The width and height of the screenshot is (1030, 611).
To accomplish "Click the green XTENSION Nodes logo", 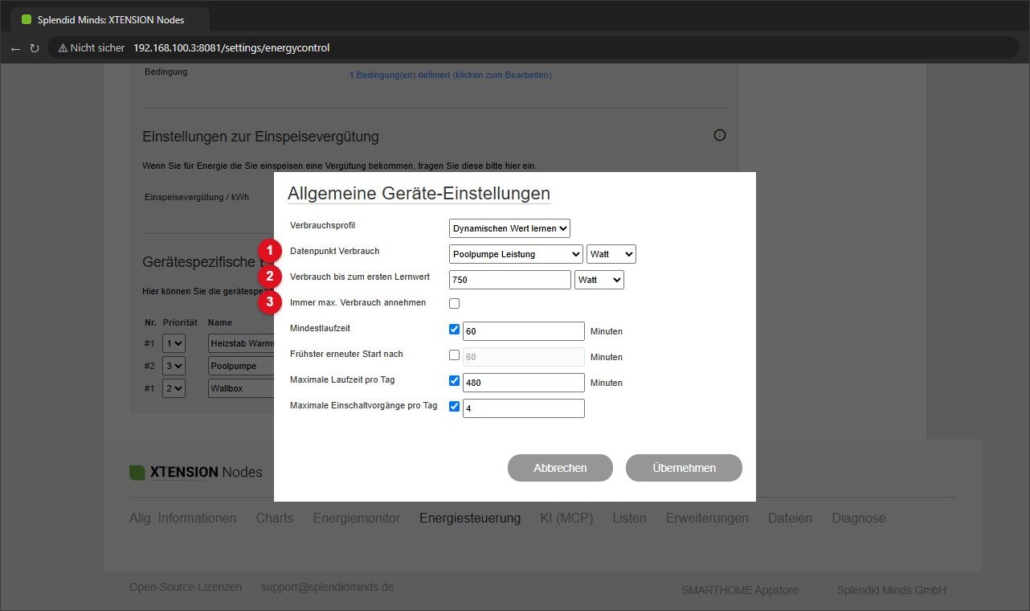I will 137,472.
